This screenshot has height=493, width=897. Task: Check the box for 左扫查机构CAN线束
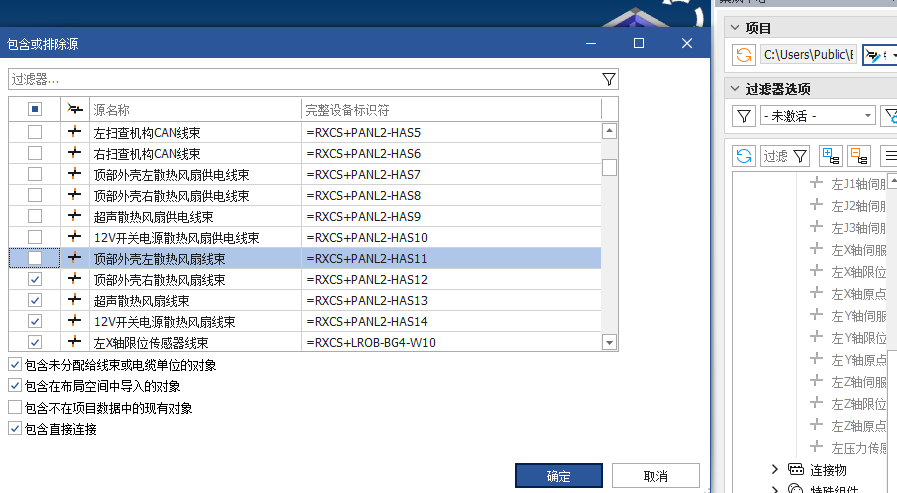[35, 132]
